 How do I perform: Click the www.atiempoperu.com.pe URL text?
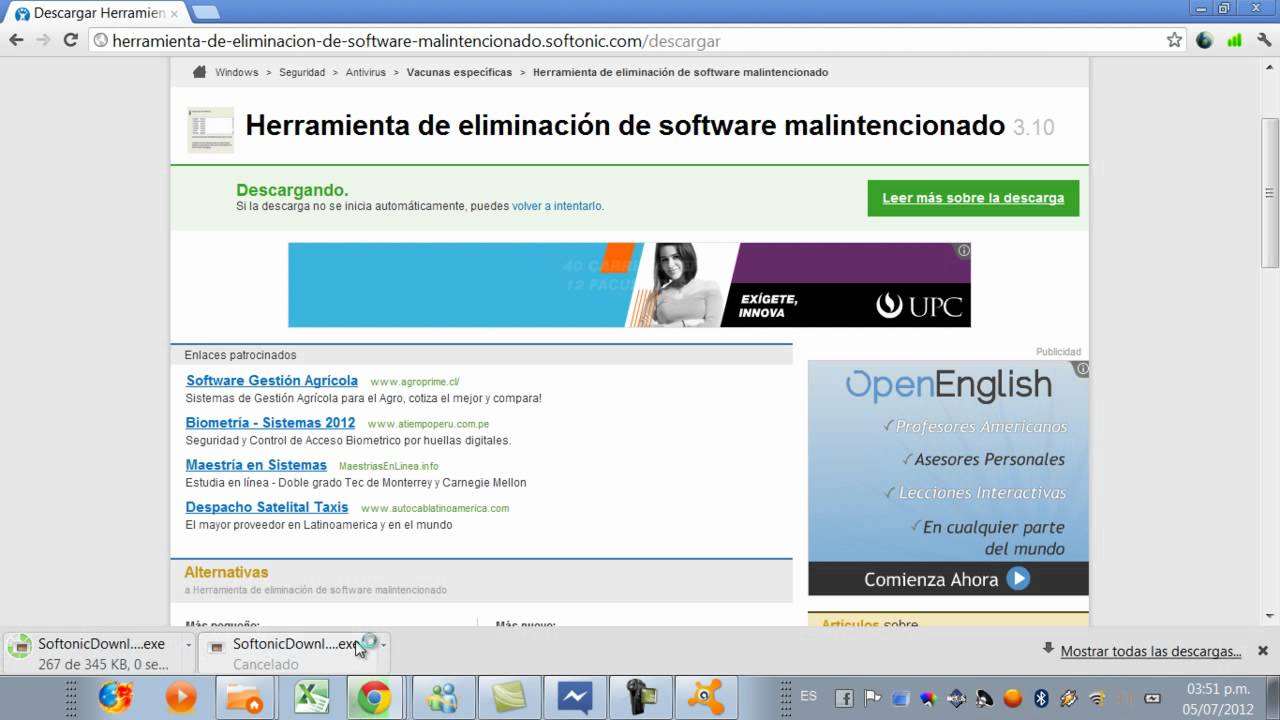[x=428, y=424]
